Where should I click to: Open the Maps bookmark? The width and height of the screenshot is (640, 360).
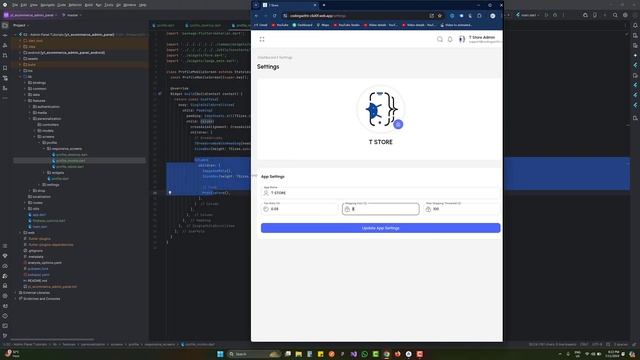(323, 25)
